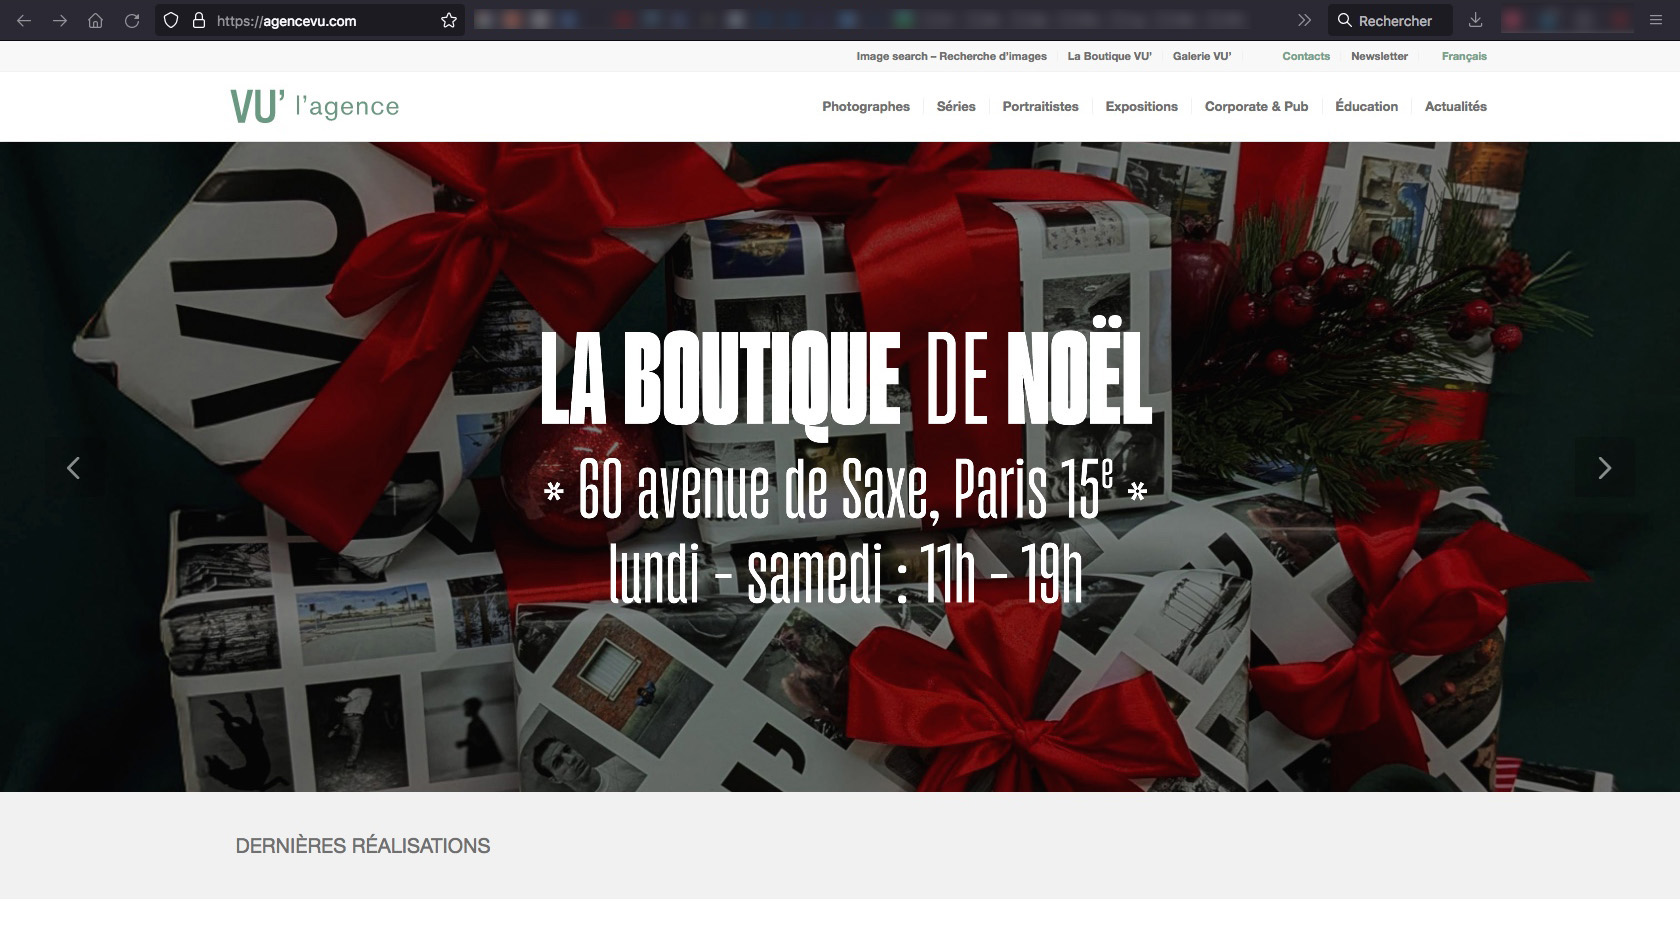Select the Expositions navigation tab
This screenshot has height=941, width=1680.
[1141, 106]
